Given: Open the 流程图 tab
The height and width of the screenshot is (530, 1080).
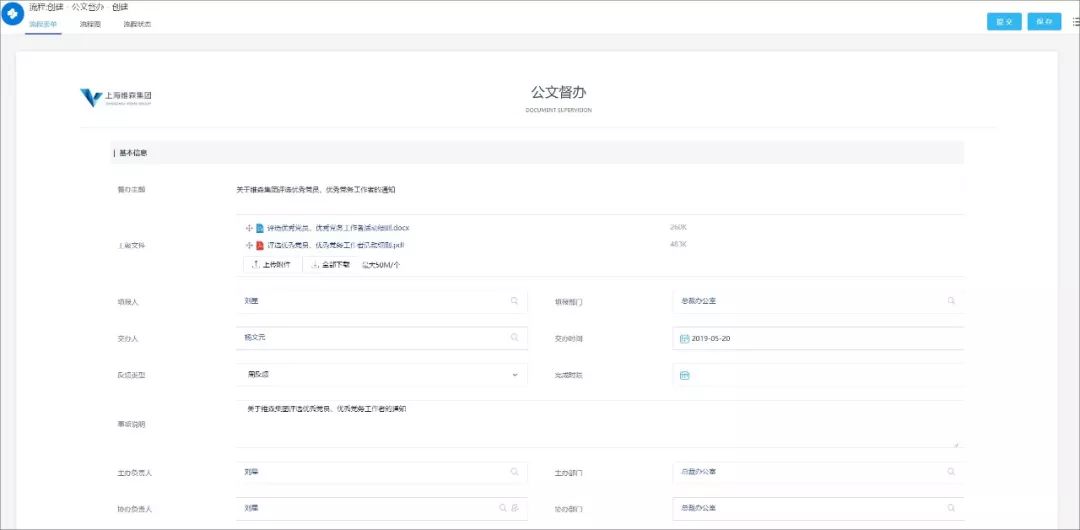Looking at the screenshot, I should pos(90,24).
